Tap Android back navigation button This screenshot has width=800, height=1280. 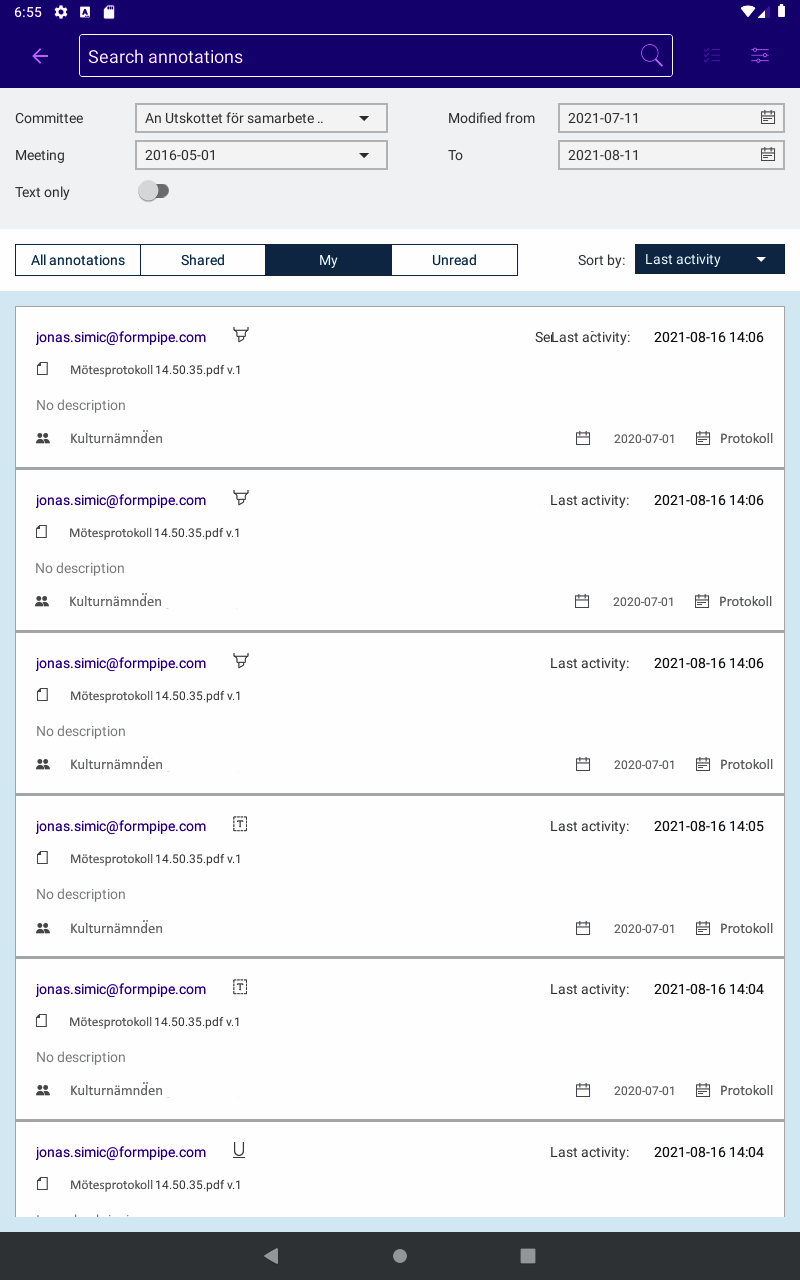271,1256
